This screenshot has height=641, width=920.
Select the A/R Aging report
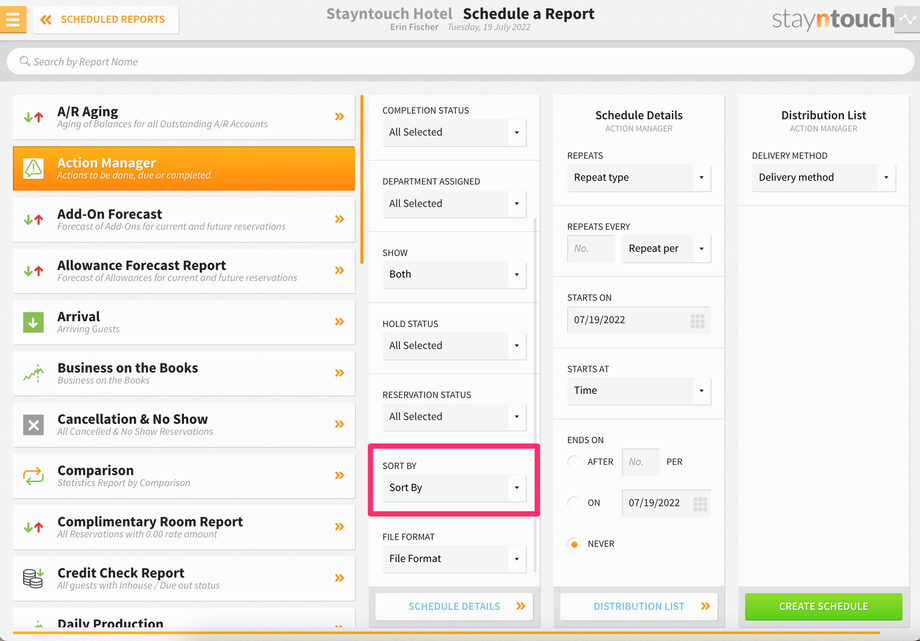(x=184, y=117)
